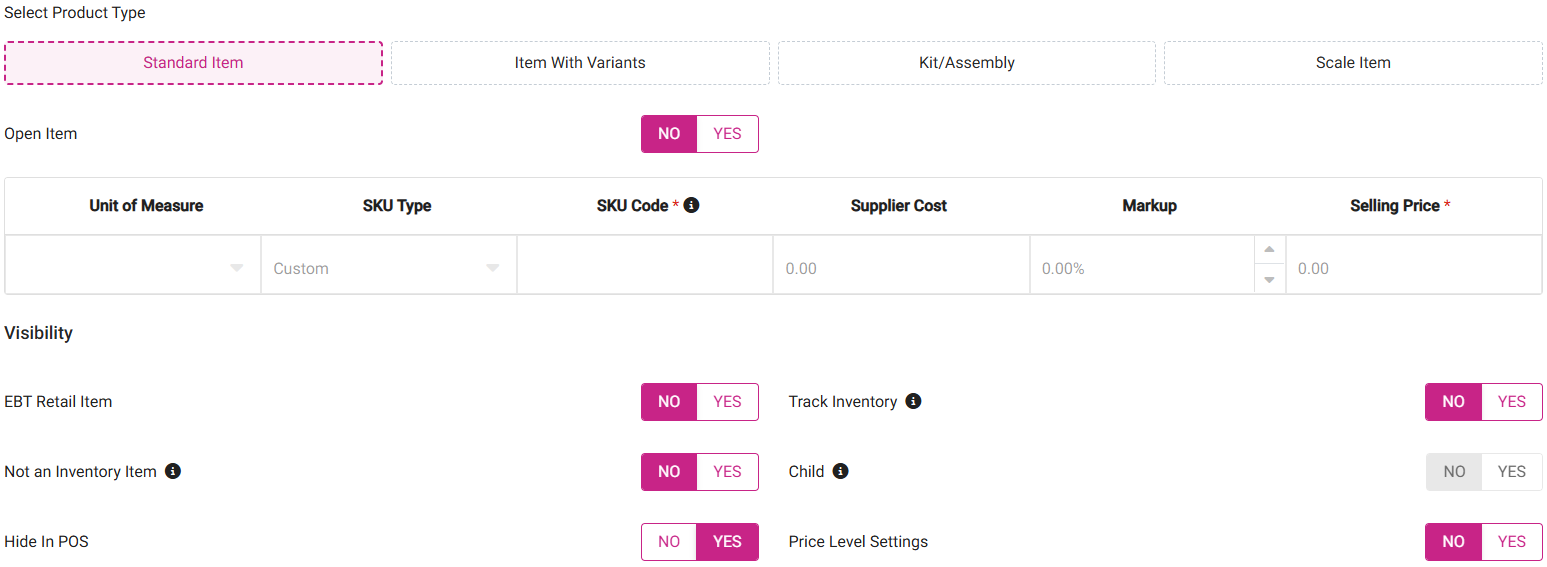Screen dimensions: 1547x567
Task: Focus the Supplier Cost field
Action: [901, 268]
